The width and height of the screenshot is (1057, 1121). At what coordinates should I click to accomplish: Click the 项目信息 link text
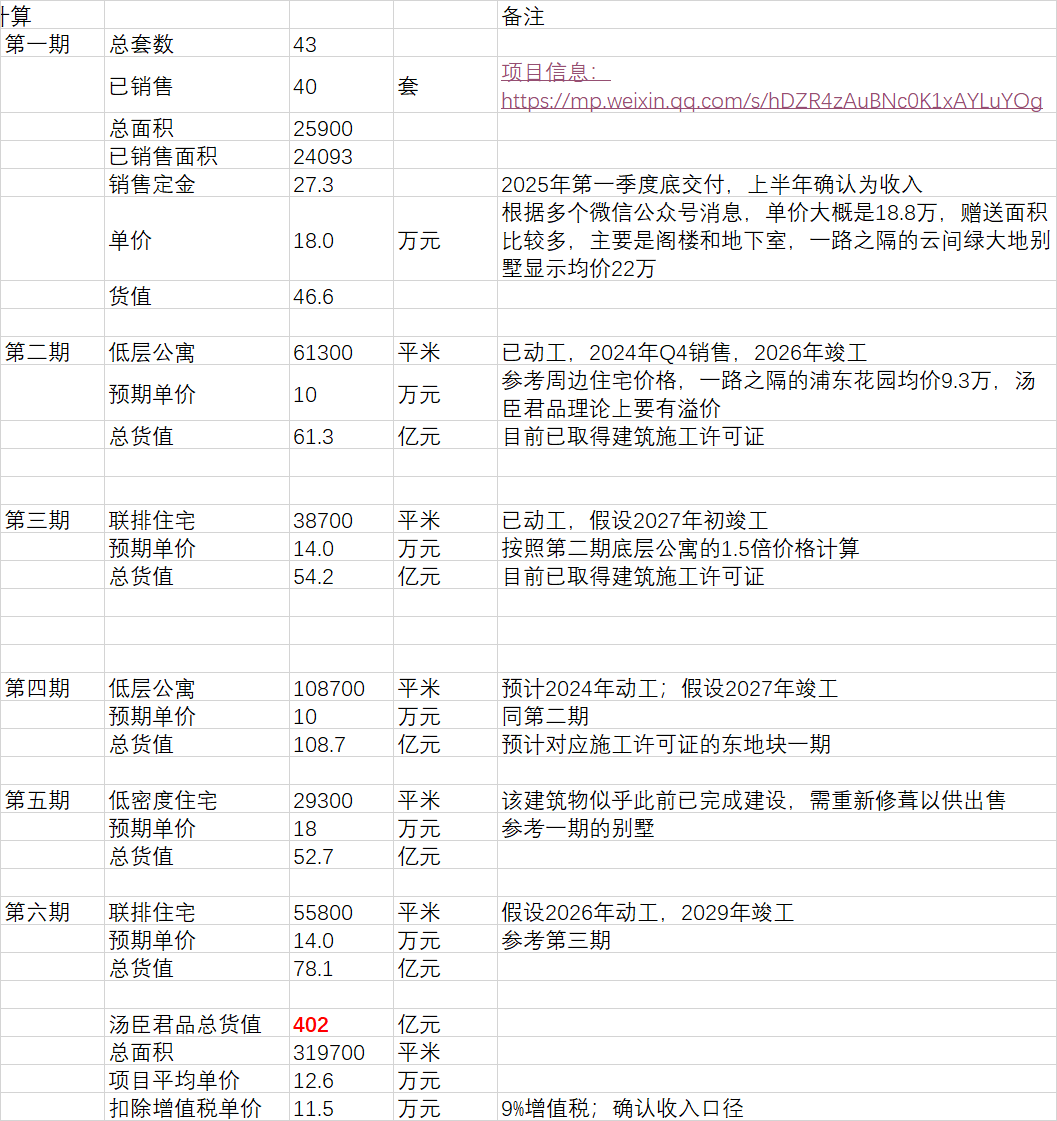556,72
